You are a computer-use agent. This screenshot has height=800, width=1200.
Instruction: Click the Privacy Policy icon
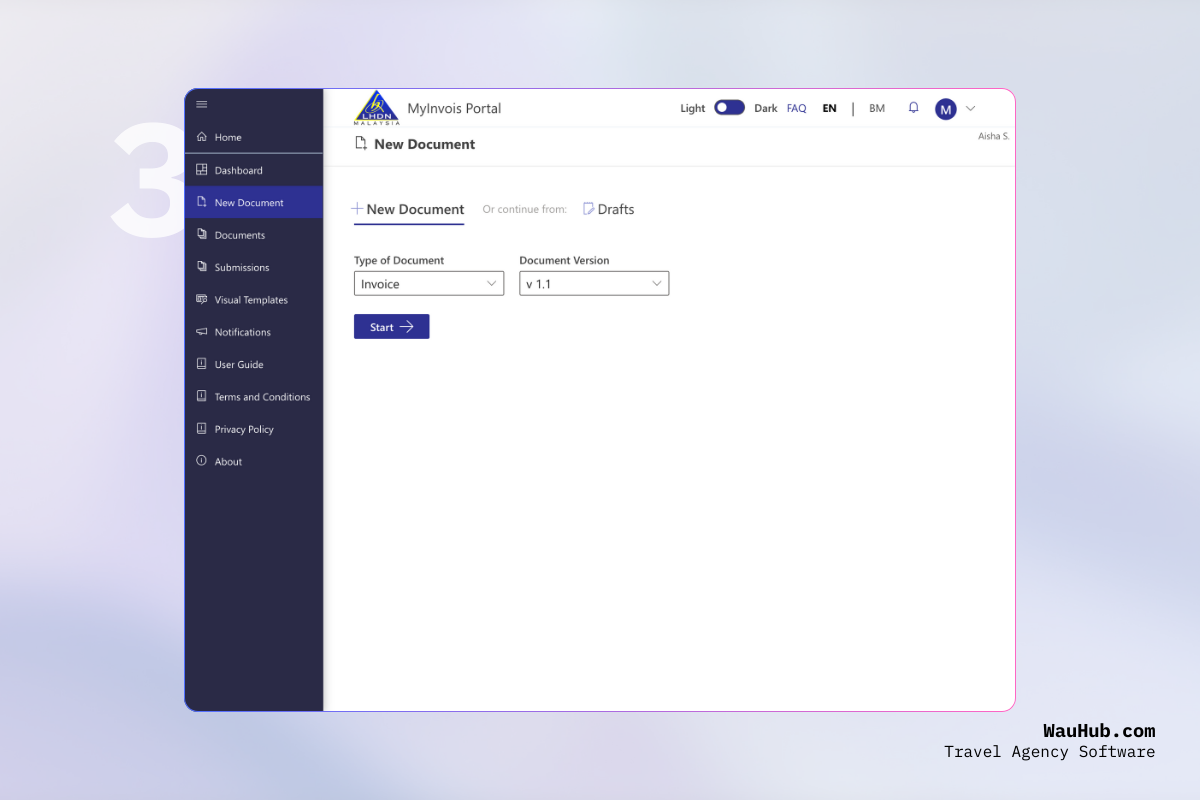[202, 429]
